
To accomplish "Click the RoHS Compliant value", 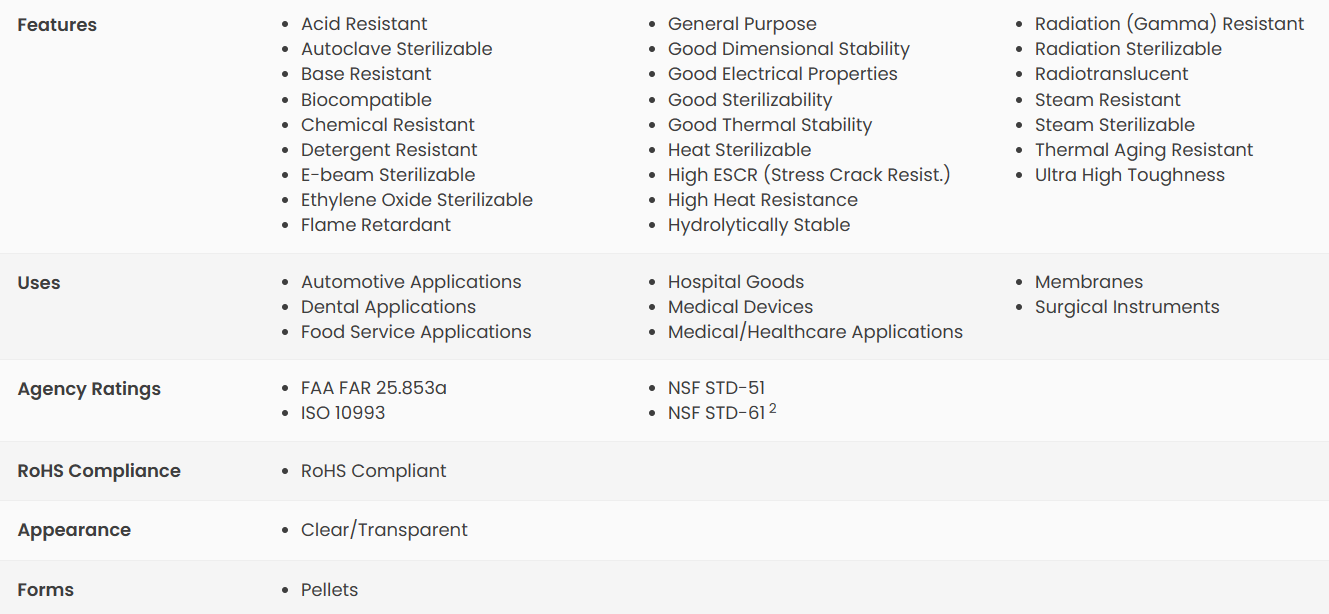I will [x=374, y=471].
